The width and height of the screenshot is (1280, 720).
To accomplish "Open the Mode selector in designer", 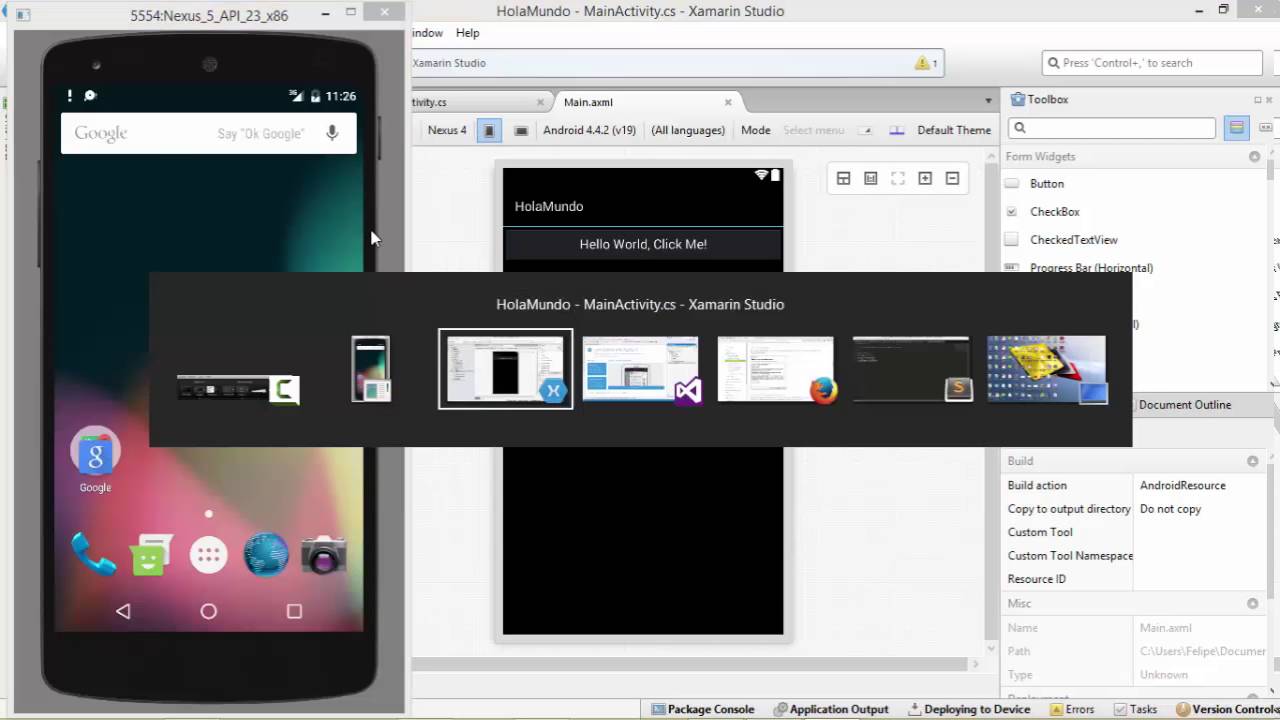I will coord(755,130).
